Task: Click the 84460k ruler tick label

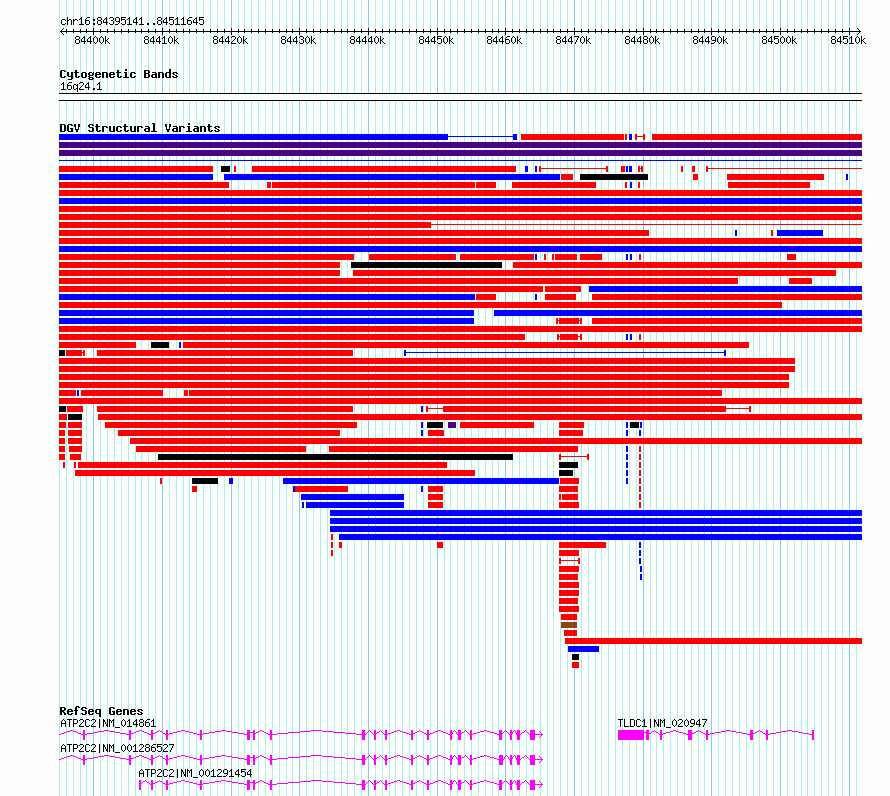Action: coord(504,40)
